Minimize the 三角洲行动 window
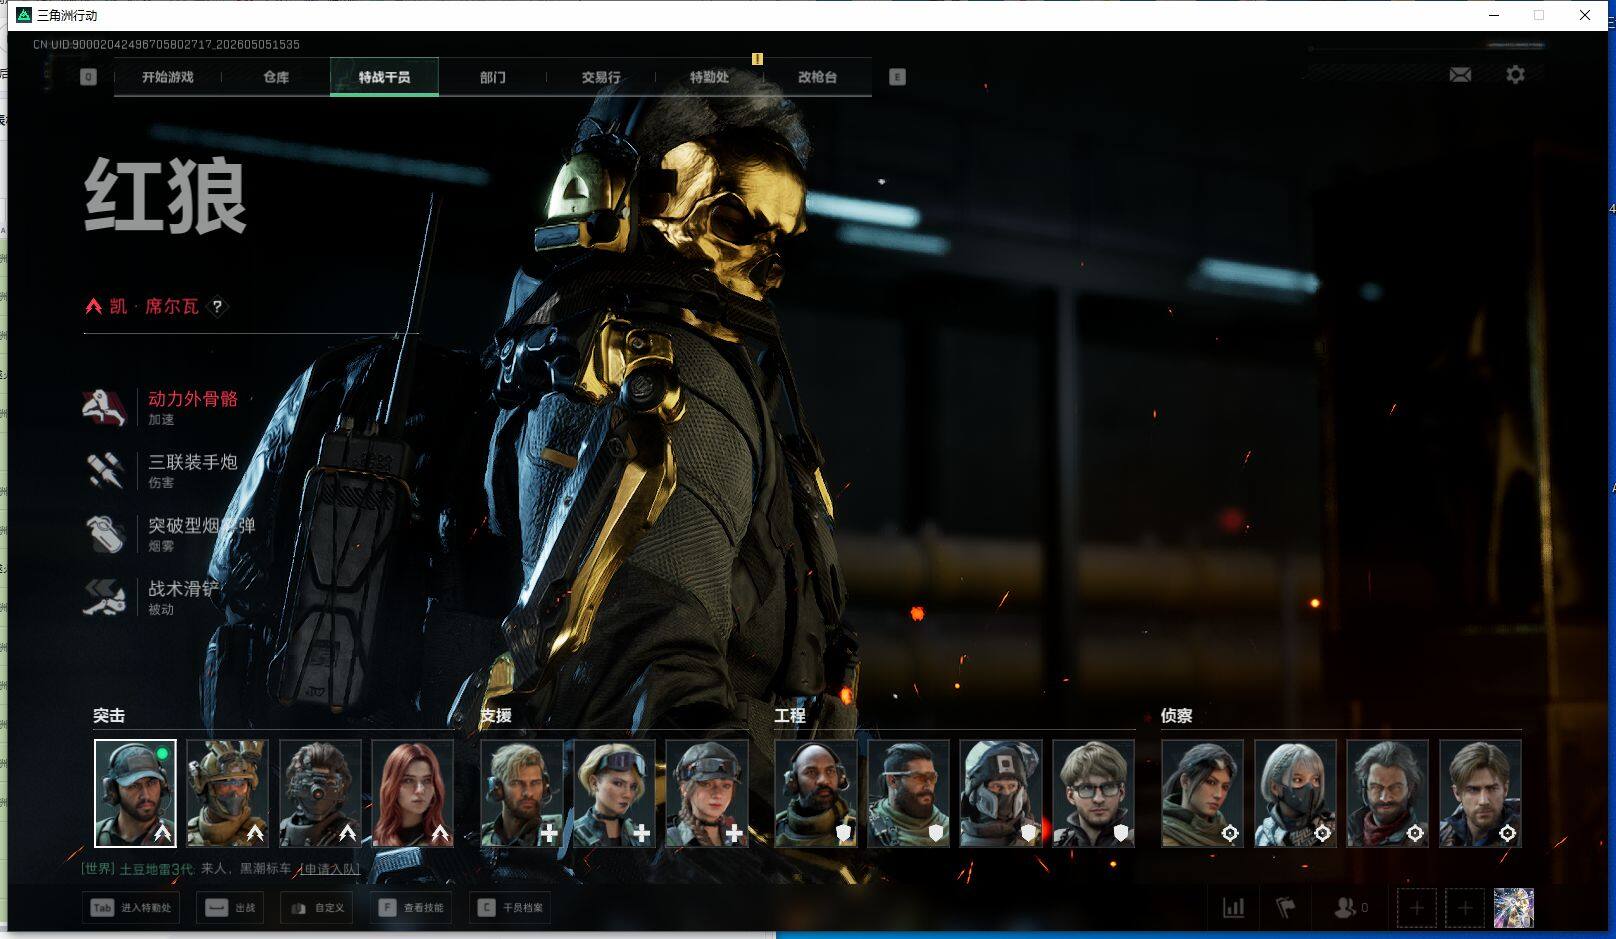 1494,15
